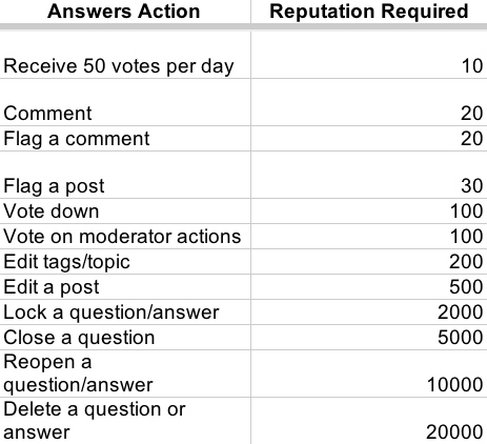Select the reputation value 500 cell
The image size is (487, 444).
pos(369,287)
